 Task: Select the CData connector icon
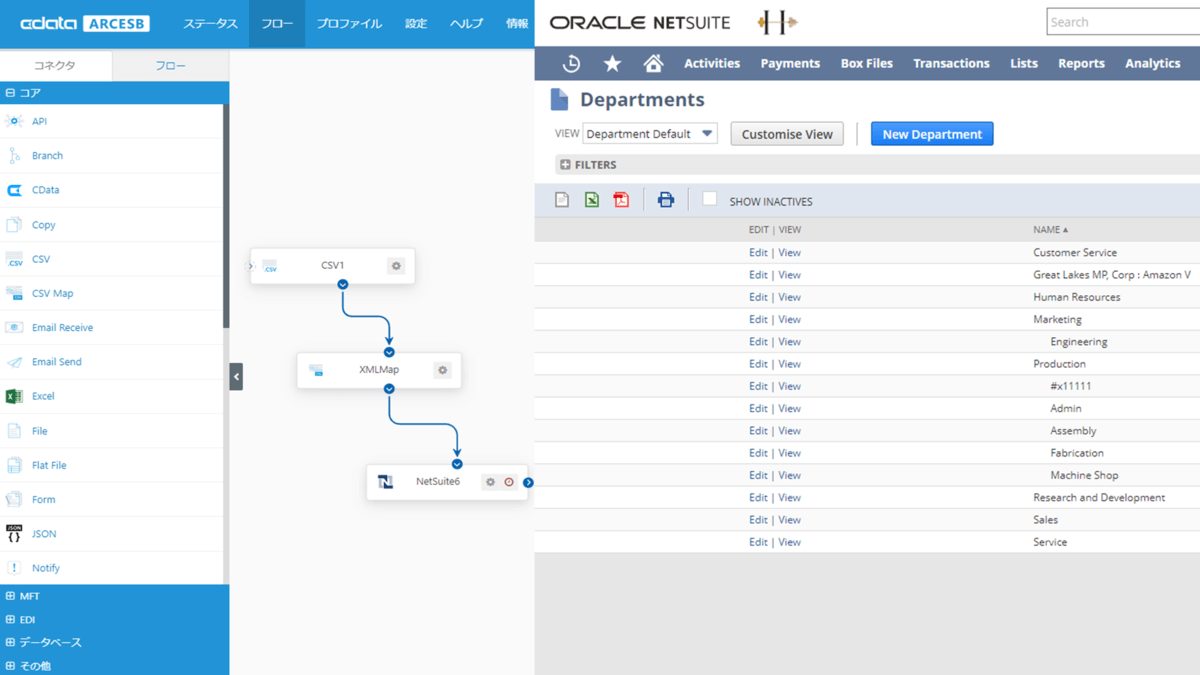tap(14, 190)
